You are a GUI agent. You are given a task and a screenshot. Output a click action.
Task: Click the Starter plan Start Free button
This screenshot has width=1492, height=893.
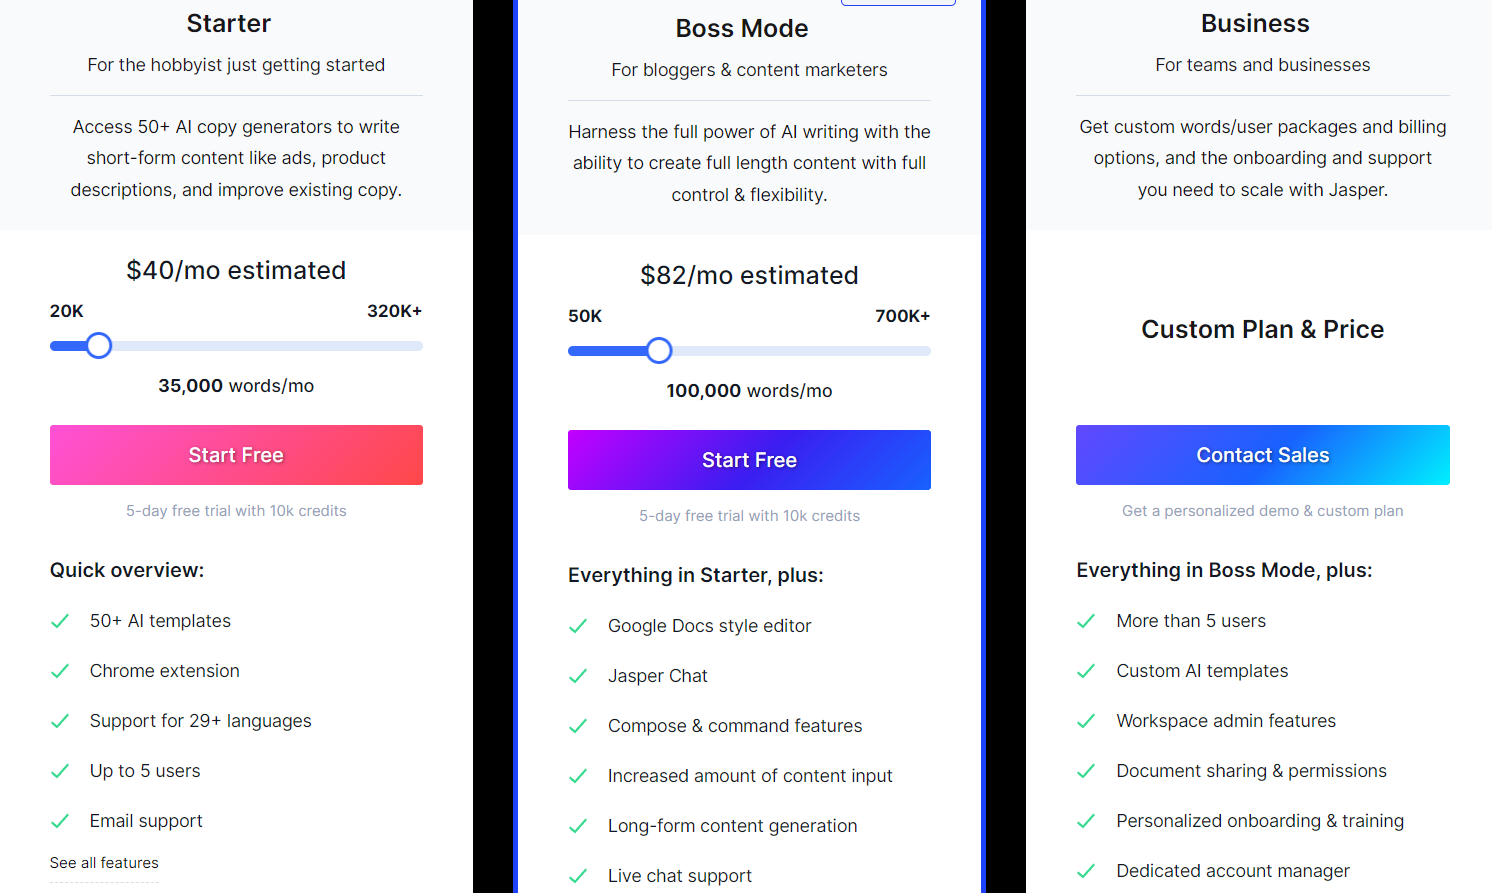236,455
